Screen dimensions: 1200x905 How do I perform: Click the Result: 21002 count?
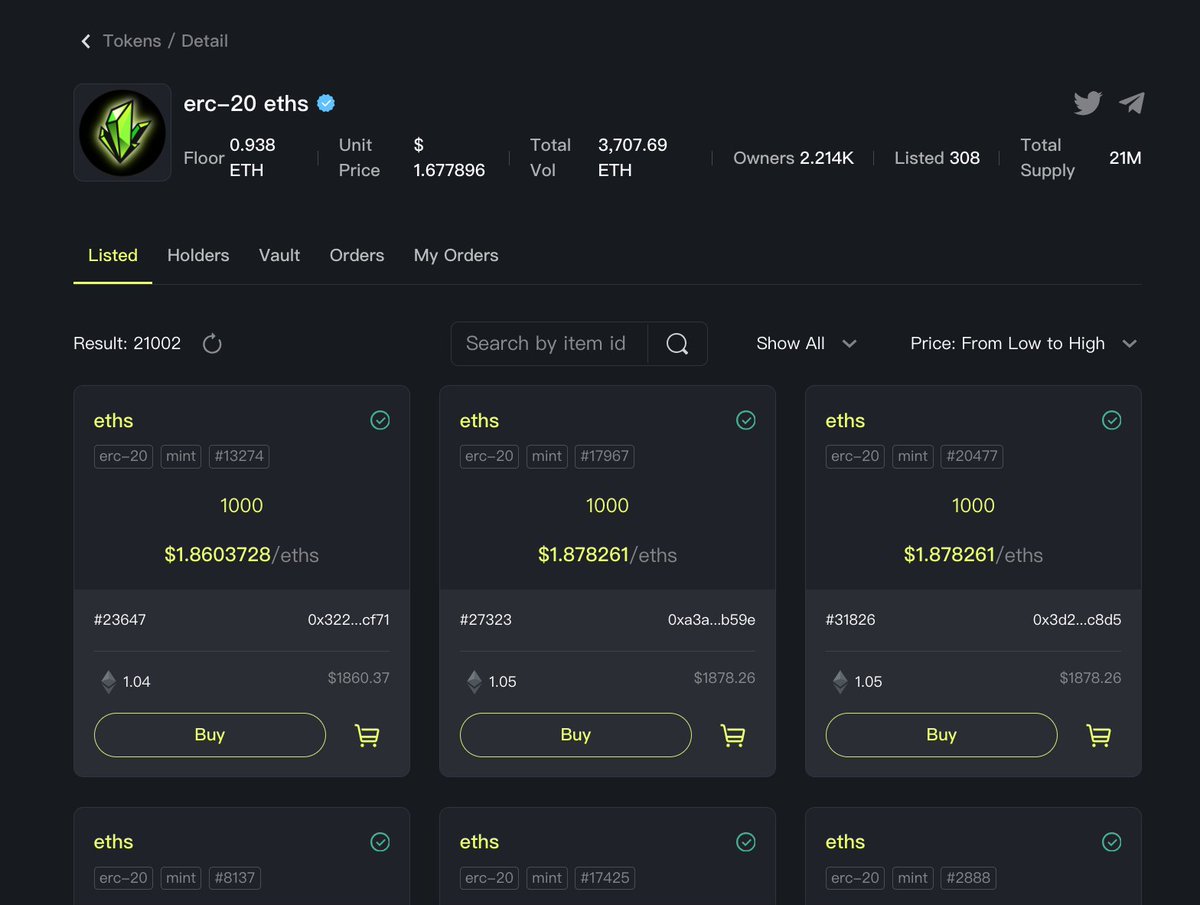[x=127, y=344]
